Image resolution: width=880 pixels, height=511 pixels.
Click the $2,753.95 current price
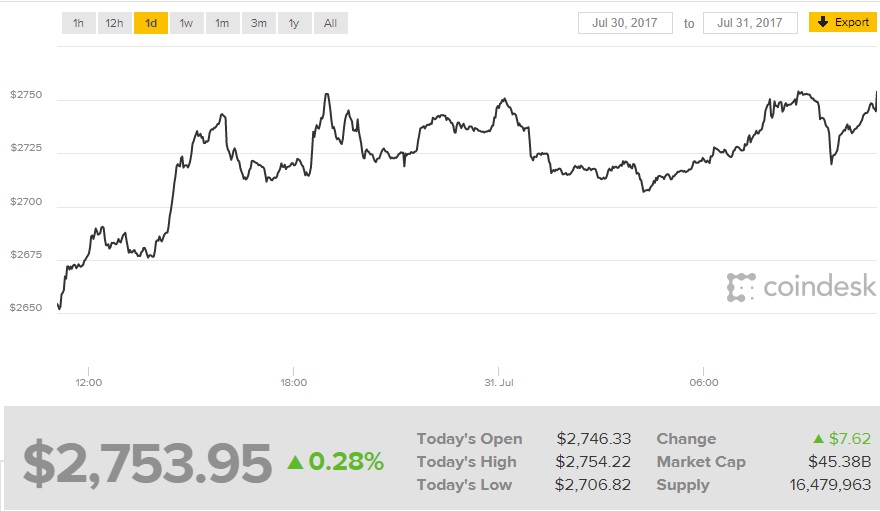click(147, 463)
